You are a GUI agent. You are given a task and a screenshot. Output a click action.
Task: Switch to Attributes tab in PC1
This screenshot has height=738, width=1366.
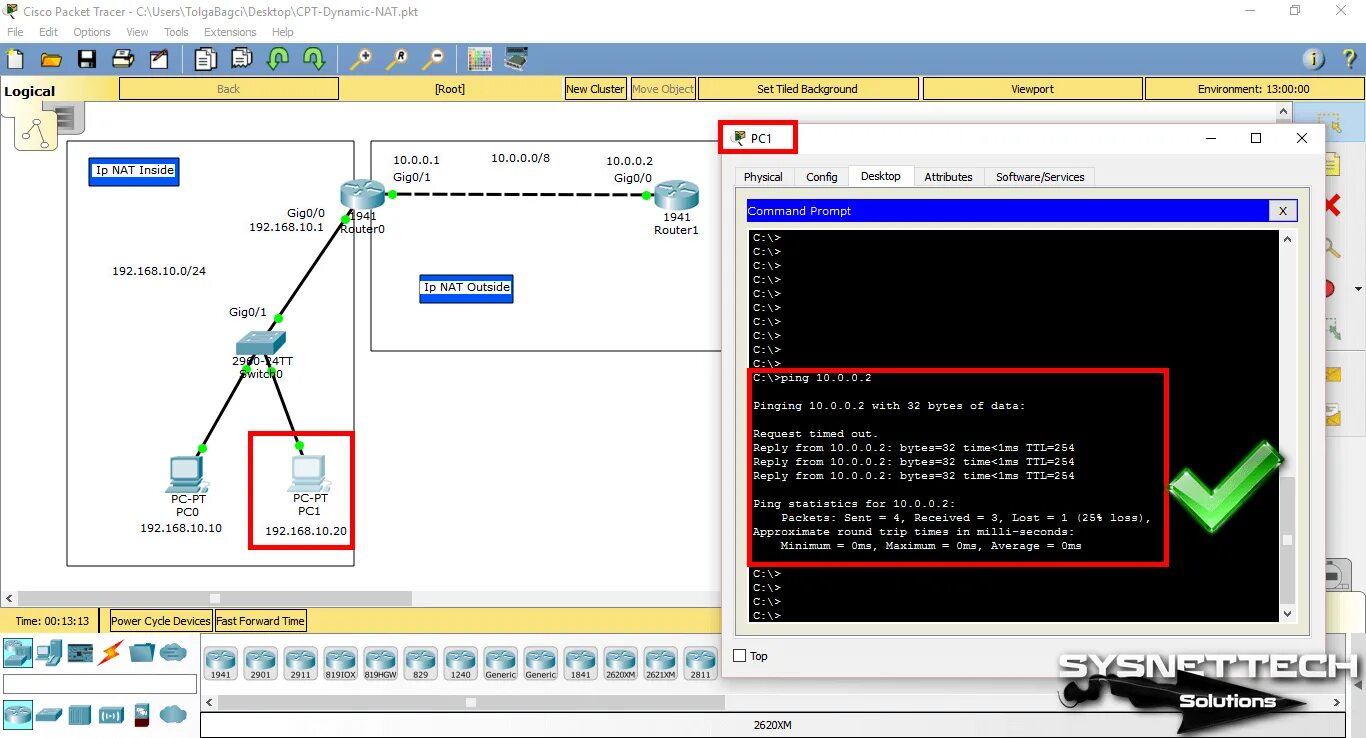(x=948, y=177)
